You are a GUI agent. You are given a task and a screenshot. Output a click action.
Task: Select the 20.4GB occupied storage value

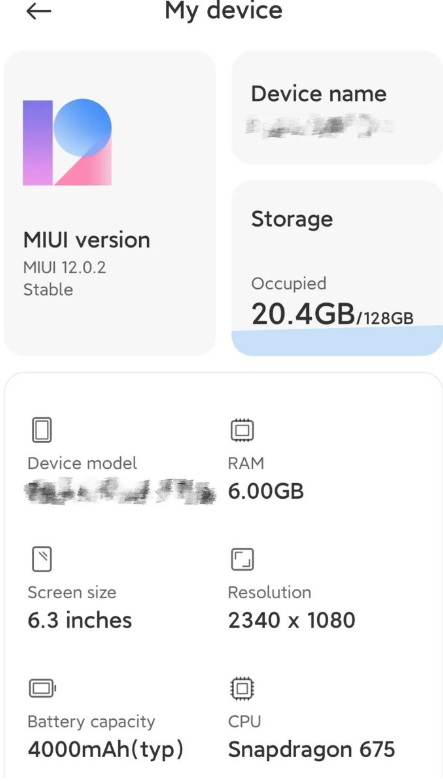(x=303, y=314)
